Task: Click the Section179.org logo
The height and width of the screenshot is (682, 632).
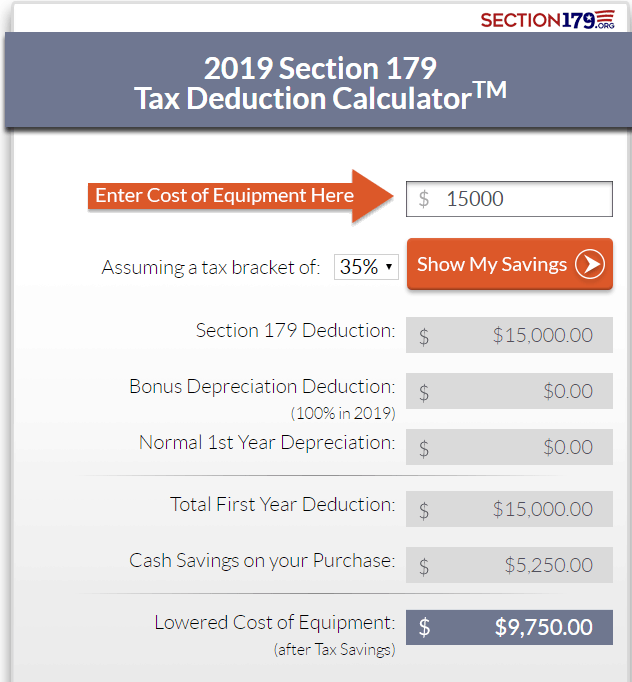Action: tap(548, 20)
